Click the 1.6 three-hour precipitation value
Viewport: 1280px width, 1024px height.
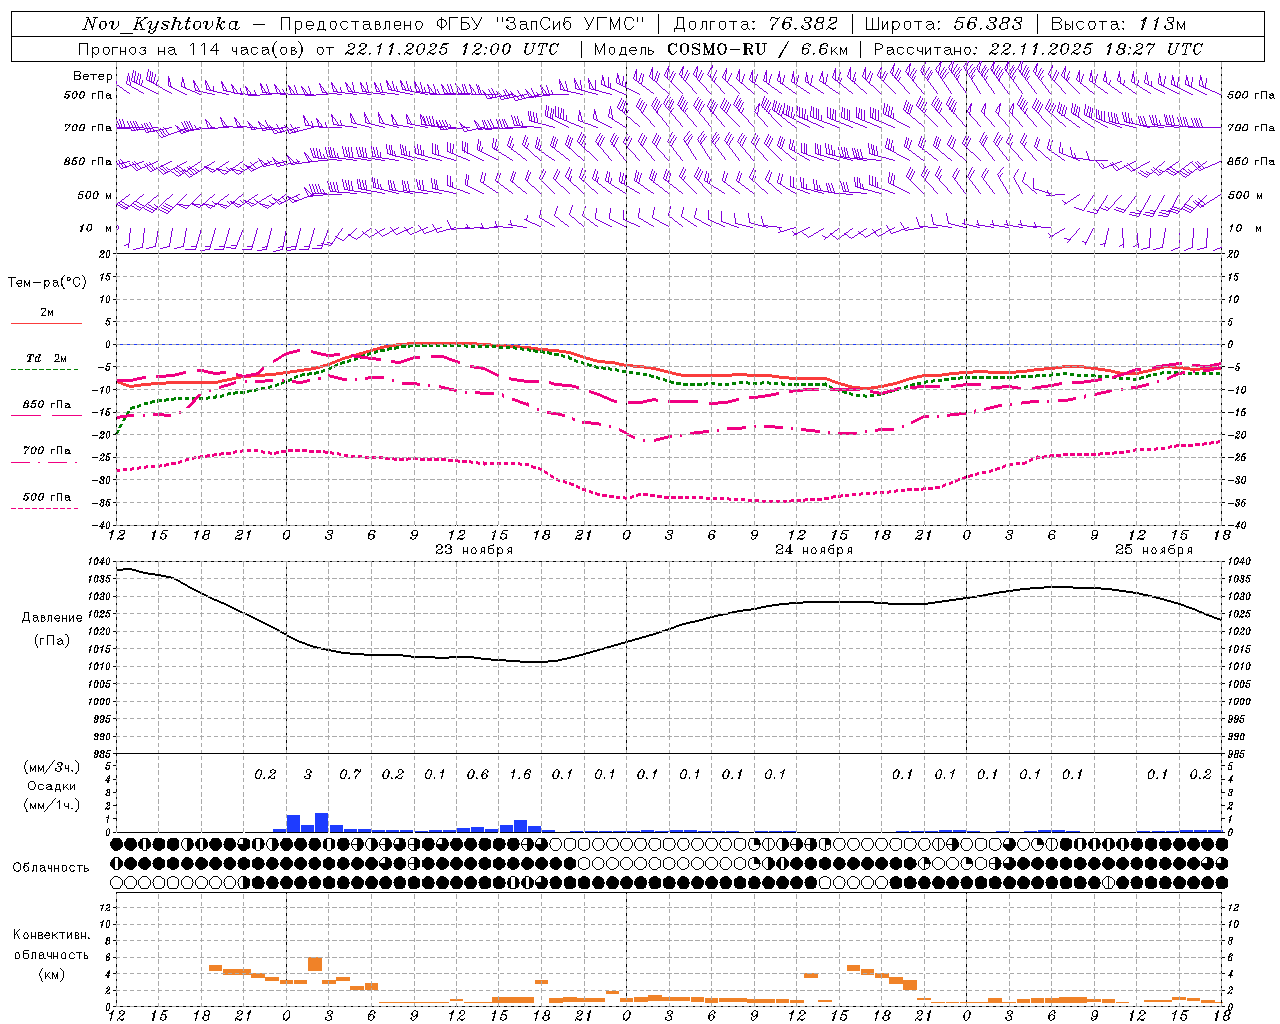(x=520, y=775)
